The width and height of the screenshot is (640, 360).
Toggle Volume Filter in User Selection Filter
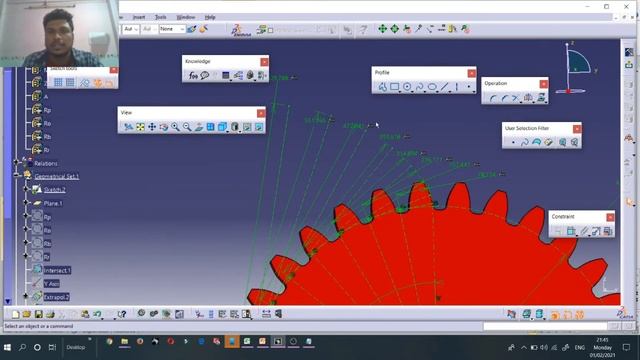tap(548, 142)
